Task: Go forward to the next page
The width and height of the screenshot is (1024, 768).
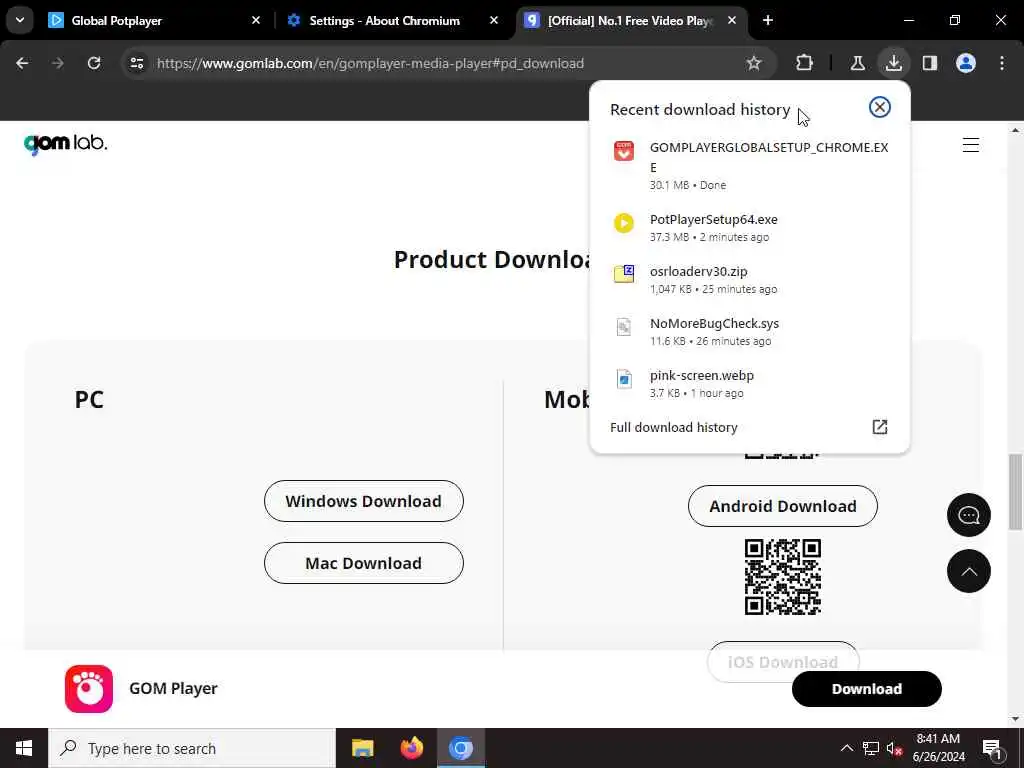Action: [x=58, y=63]
